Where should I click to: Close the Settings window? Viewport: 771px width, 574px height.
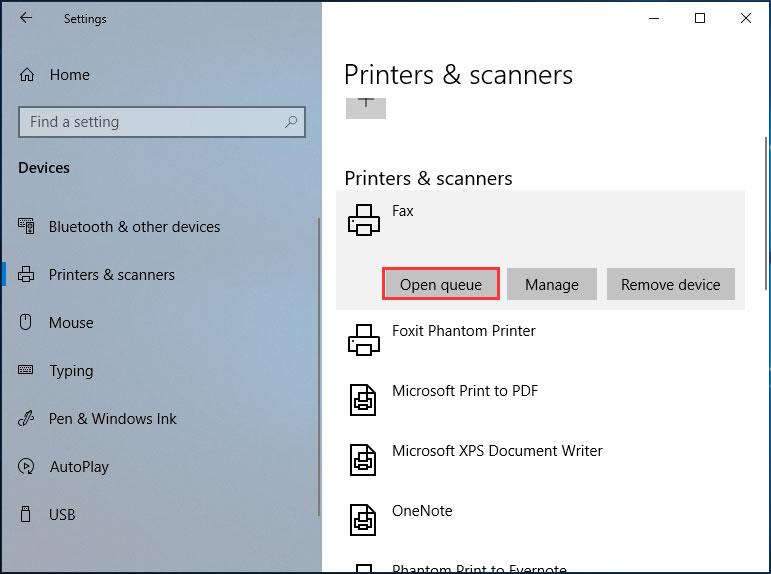pyautogui.click(x=745, y=18)
